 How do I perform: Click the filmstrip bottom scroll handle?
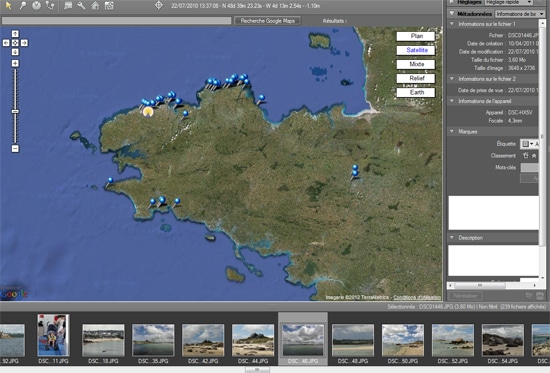click(x=257, y=370)
